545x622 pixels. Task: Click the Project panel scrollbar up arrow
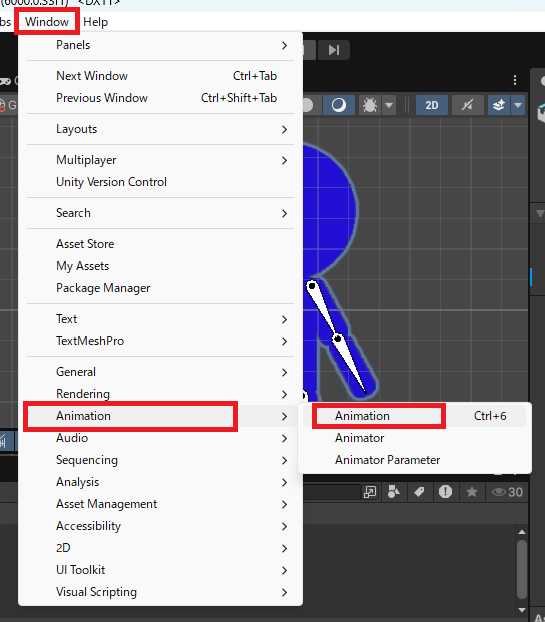coord(522,532)
